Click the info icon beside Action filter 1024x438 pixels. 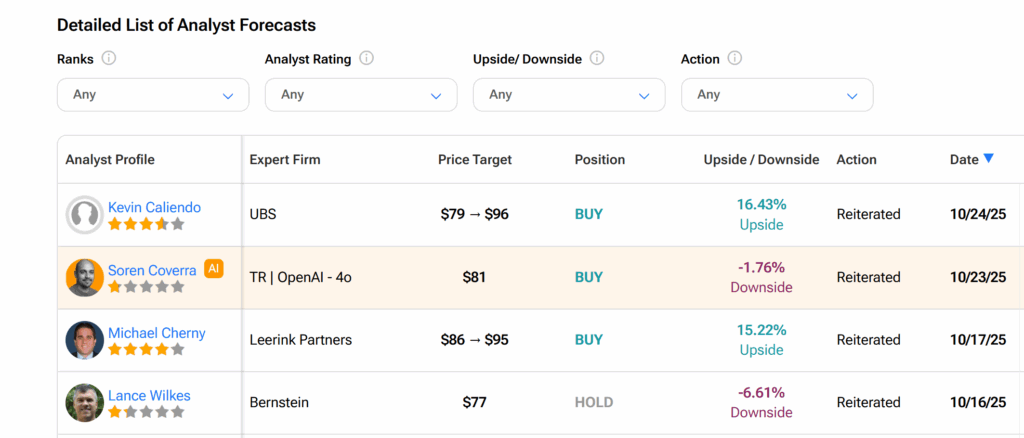[x=735, y=59]
